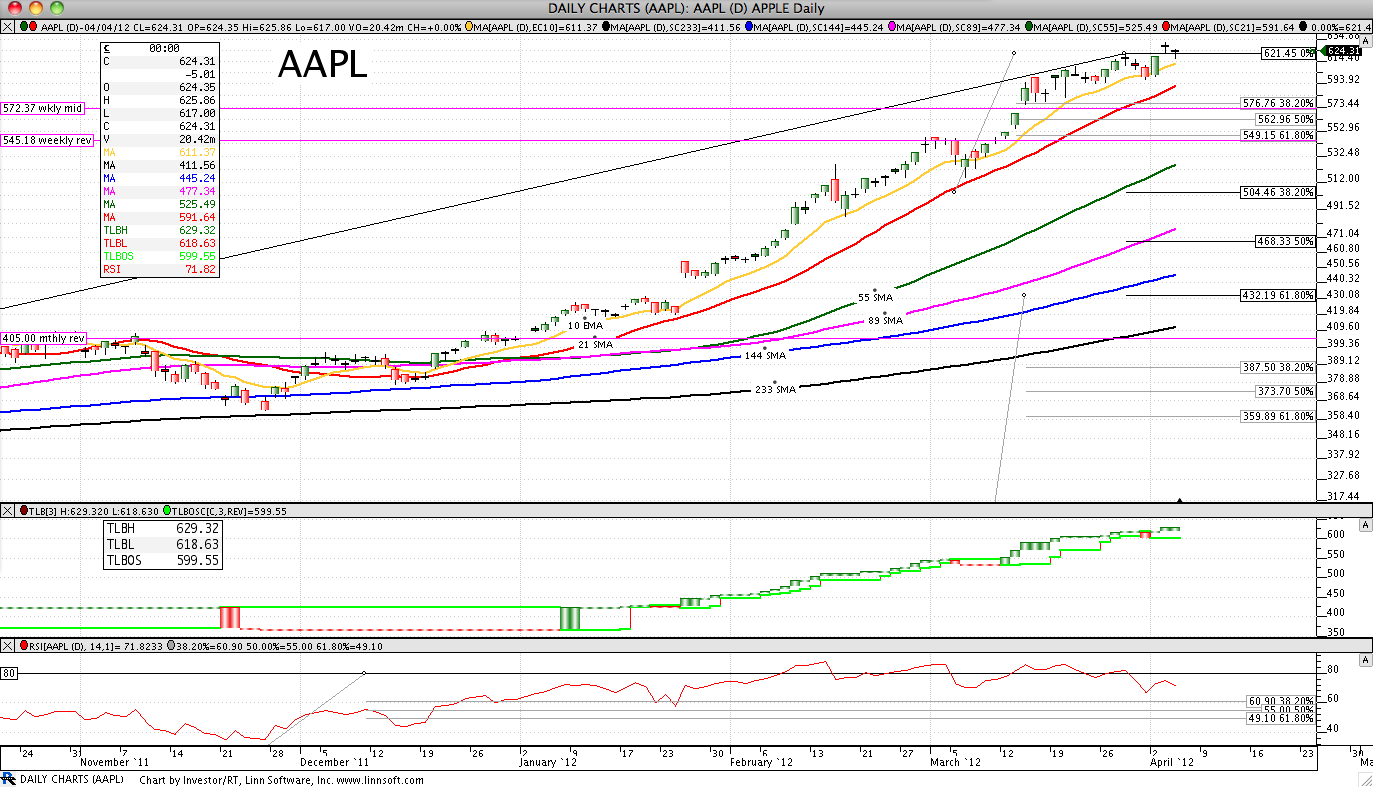Select the '405.00 mthly rev' line label
1373x787 pixels.
(44, 338)
